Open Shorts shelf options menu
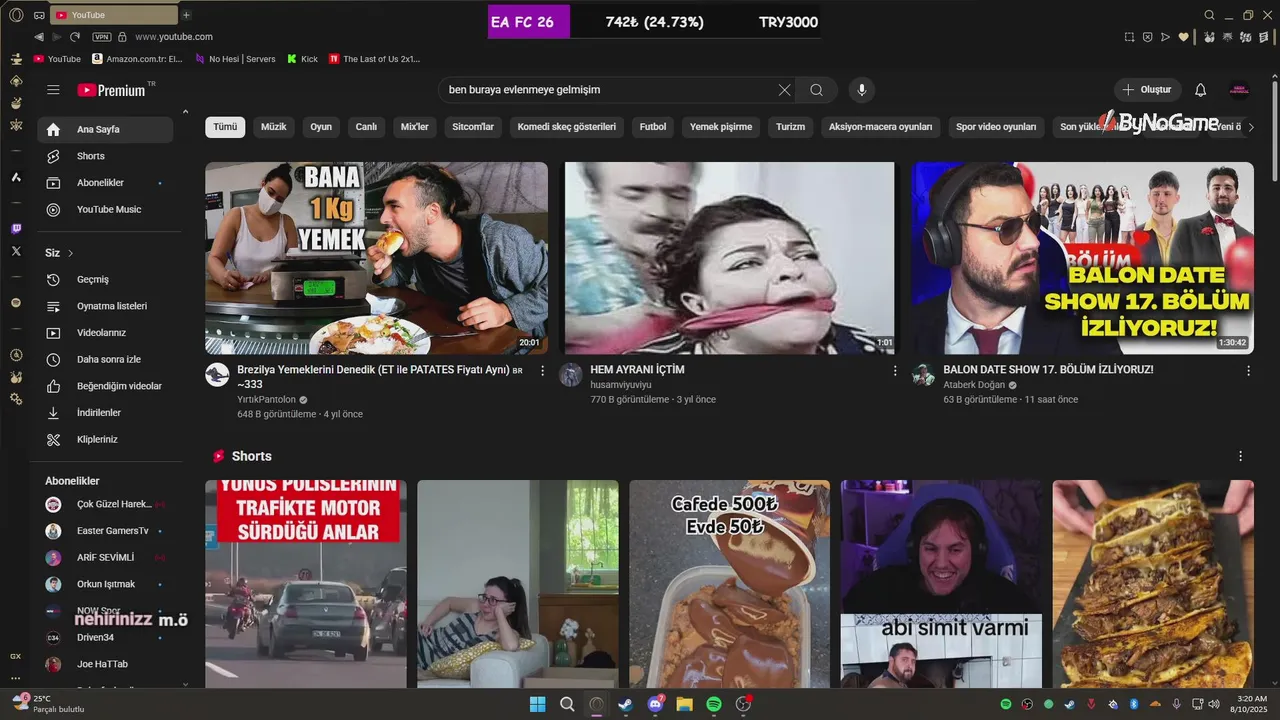This screenshot has width=1280, height=720. pyautogui.click(x=1241, y=456)
